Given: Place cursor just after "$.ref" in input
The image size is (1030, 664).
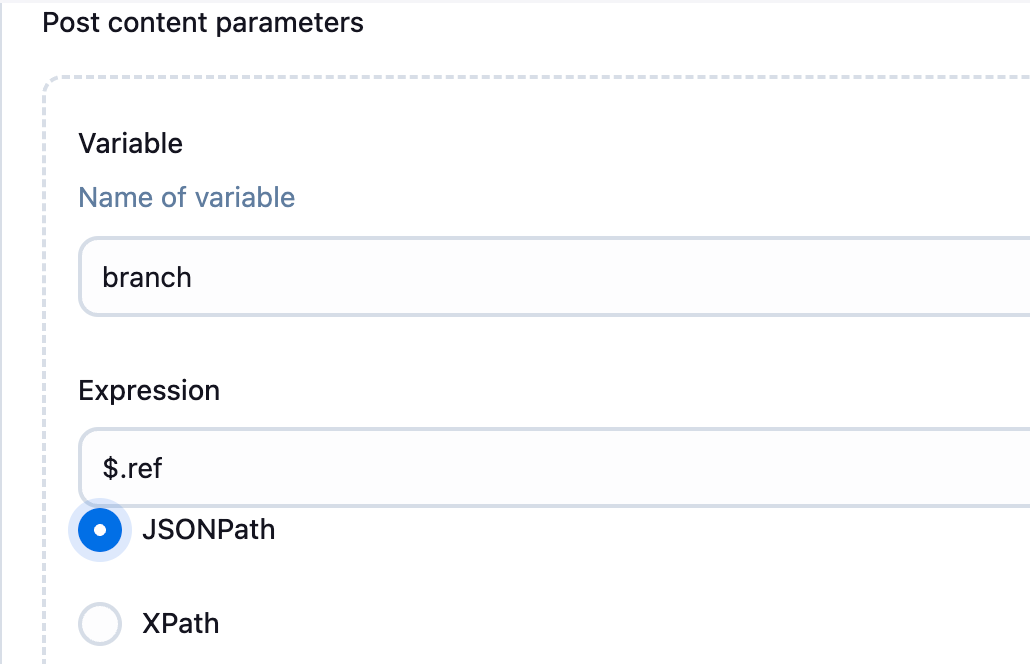Looking at the screenshot, I should [x=165, y=468].
